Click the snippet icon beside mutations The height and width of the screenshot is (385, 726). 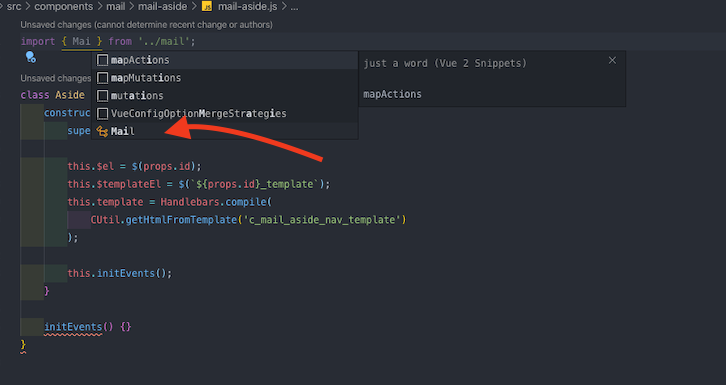(102, 96)
